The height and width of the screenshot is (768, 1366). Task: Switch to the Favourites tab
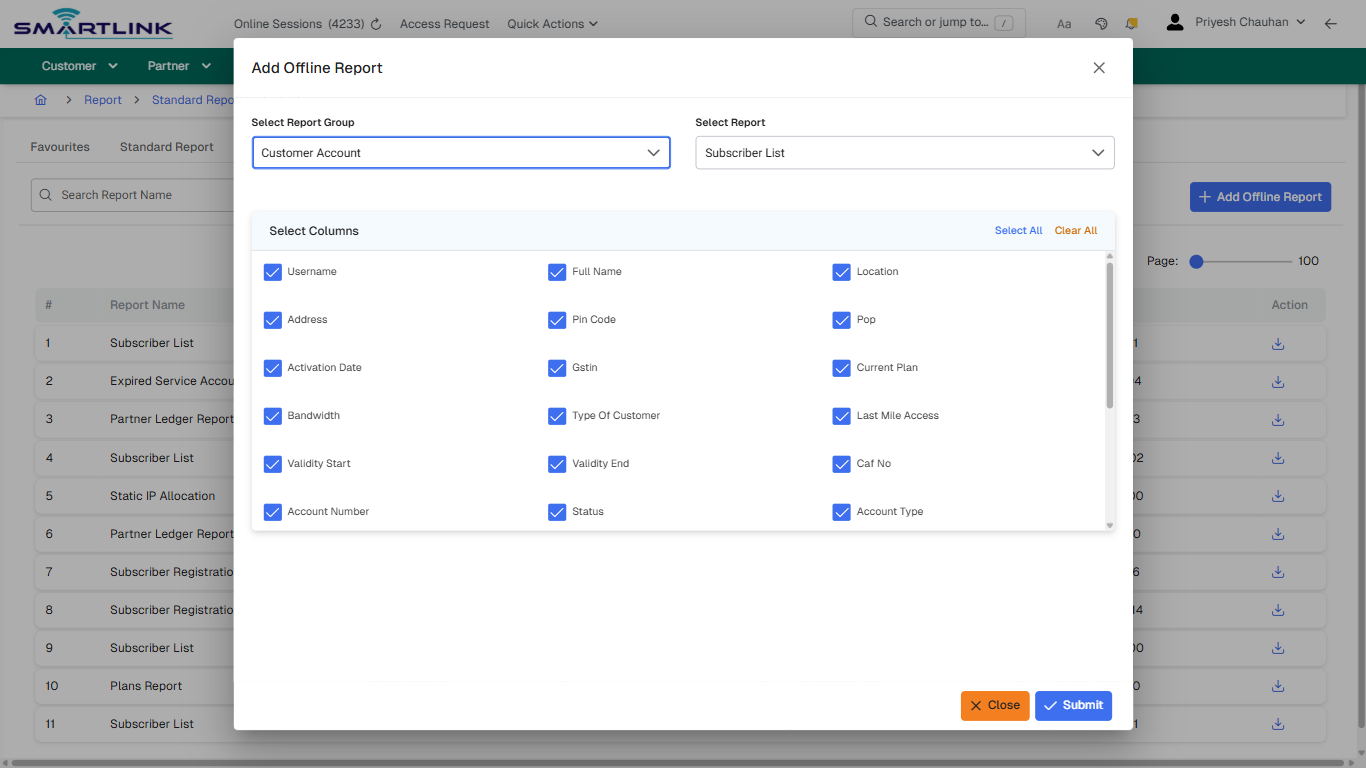(59, 146)
